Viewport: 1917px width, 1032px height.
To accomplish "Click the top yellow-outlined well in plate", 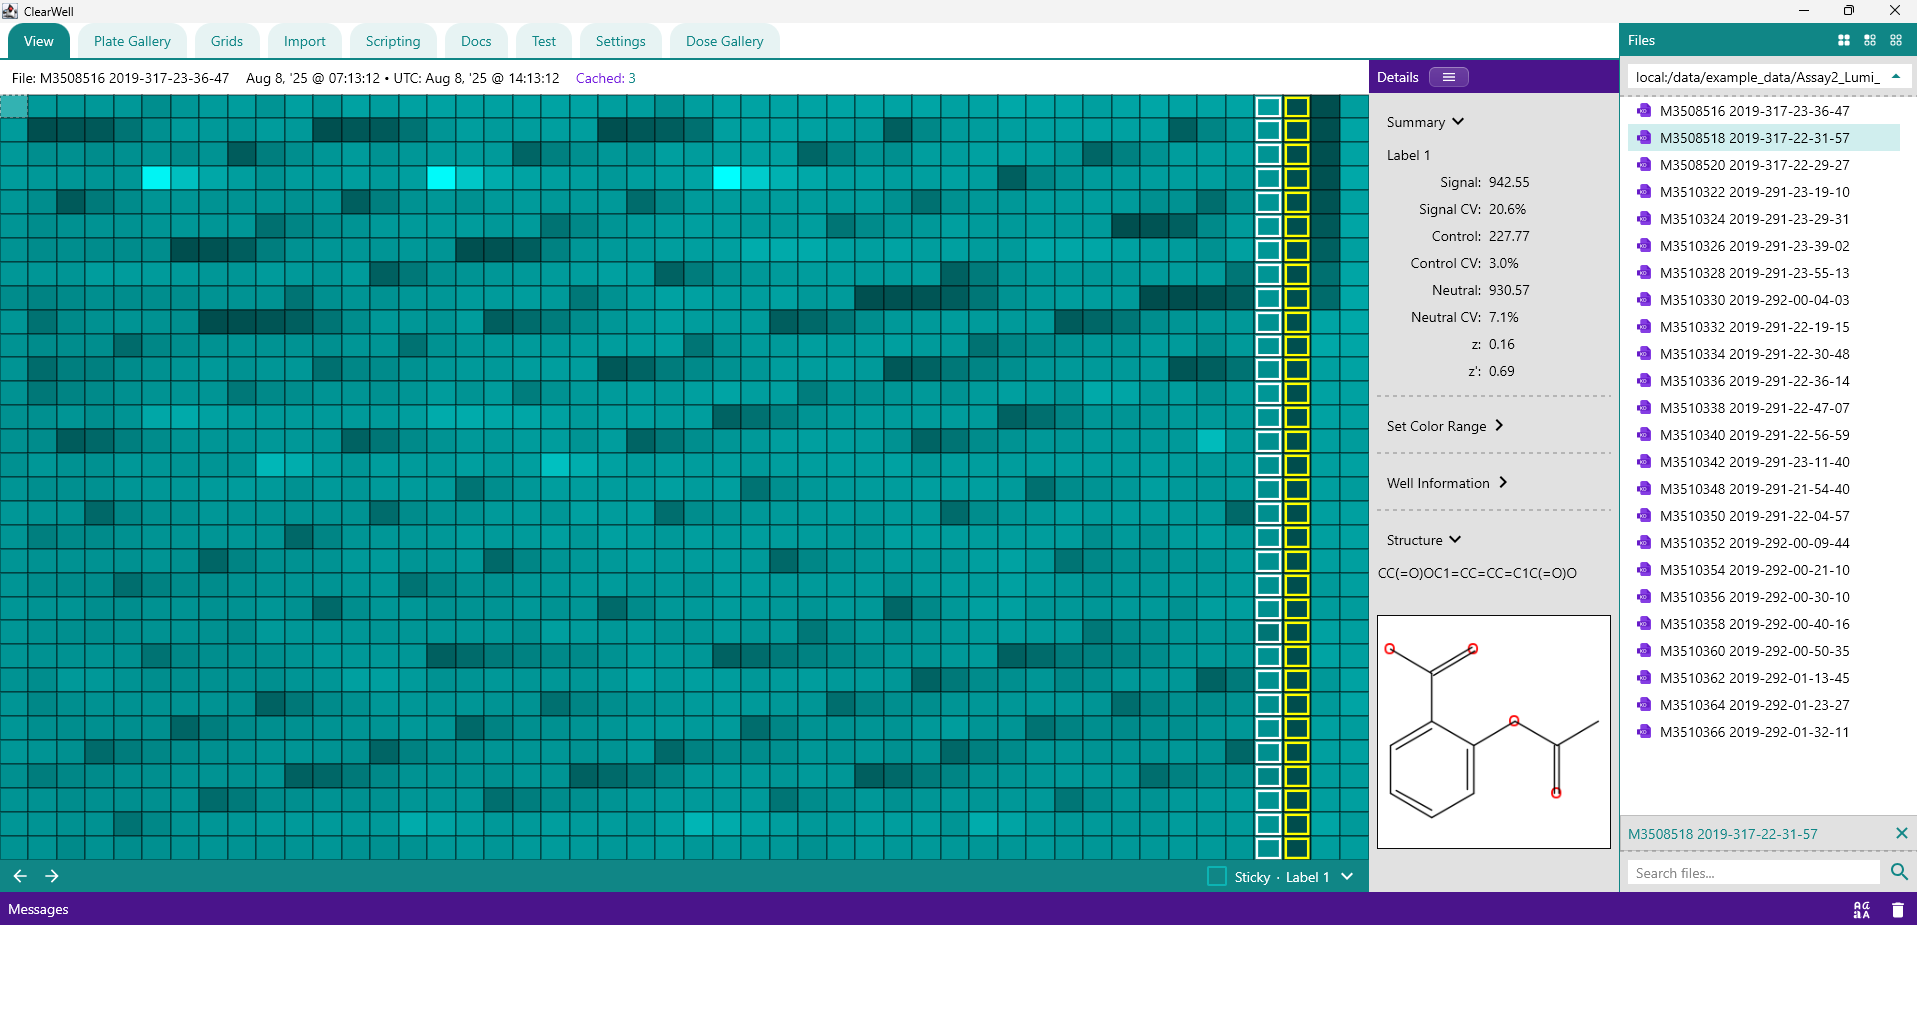I will 1297,107.
